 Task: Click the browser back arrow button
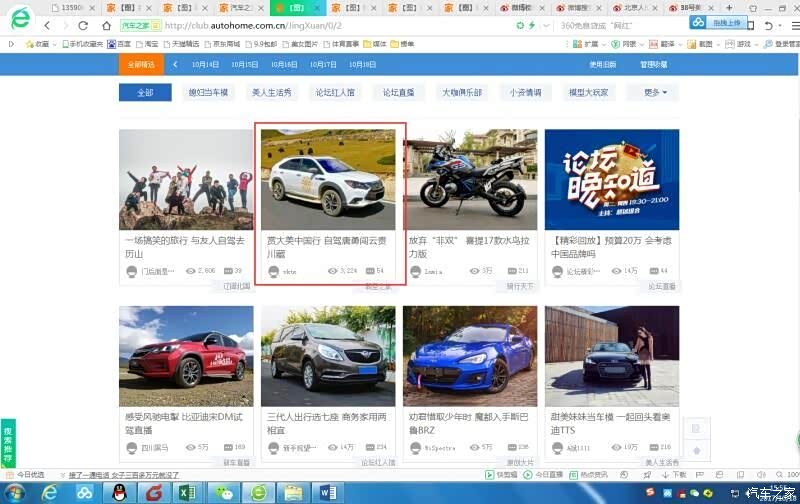[47, 25]
